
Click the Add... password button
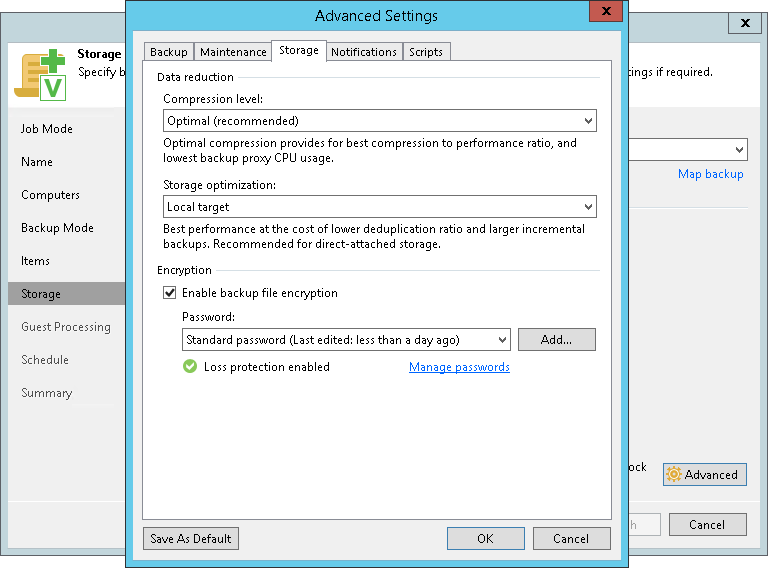coord(556,340)
